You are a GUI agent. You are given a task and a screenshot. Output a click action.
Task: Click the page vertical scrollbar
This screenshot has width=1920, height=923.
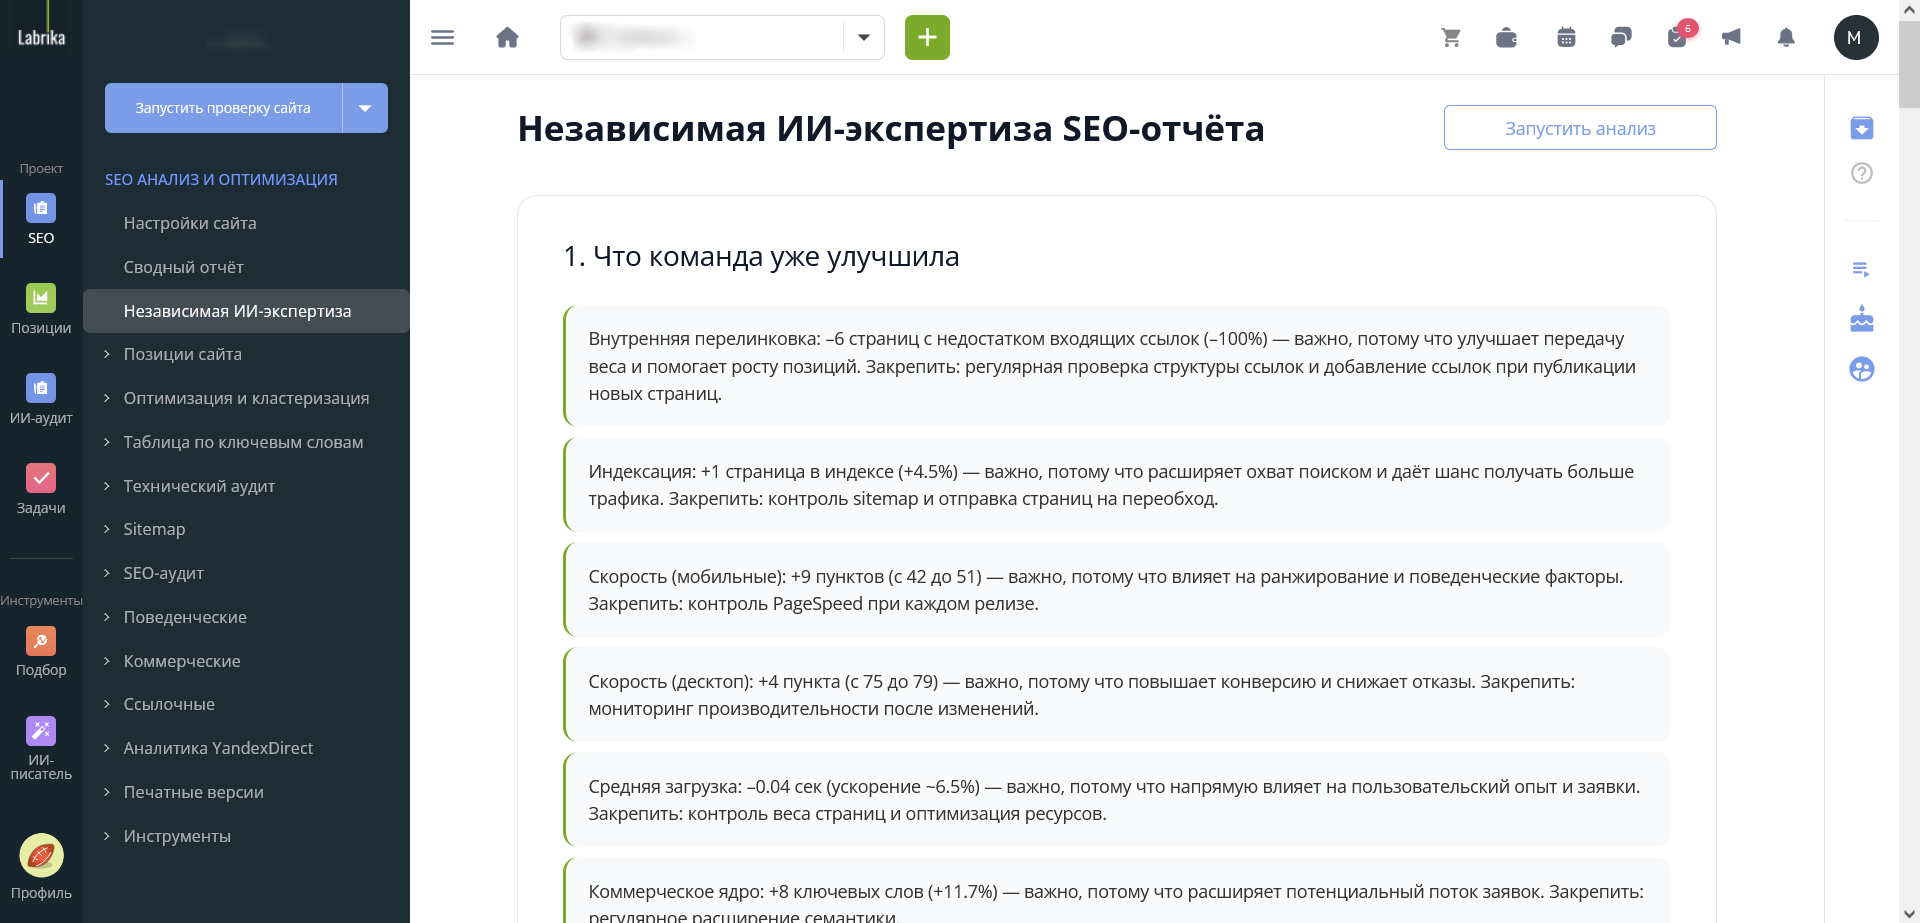1909,64
